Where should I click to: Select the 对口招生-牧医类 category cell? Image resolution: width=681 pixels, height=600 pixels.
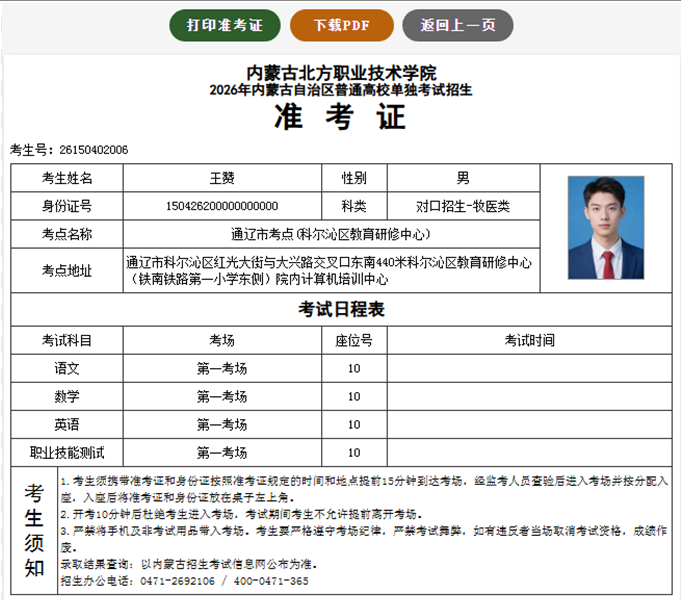tap(462, 206)
